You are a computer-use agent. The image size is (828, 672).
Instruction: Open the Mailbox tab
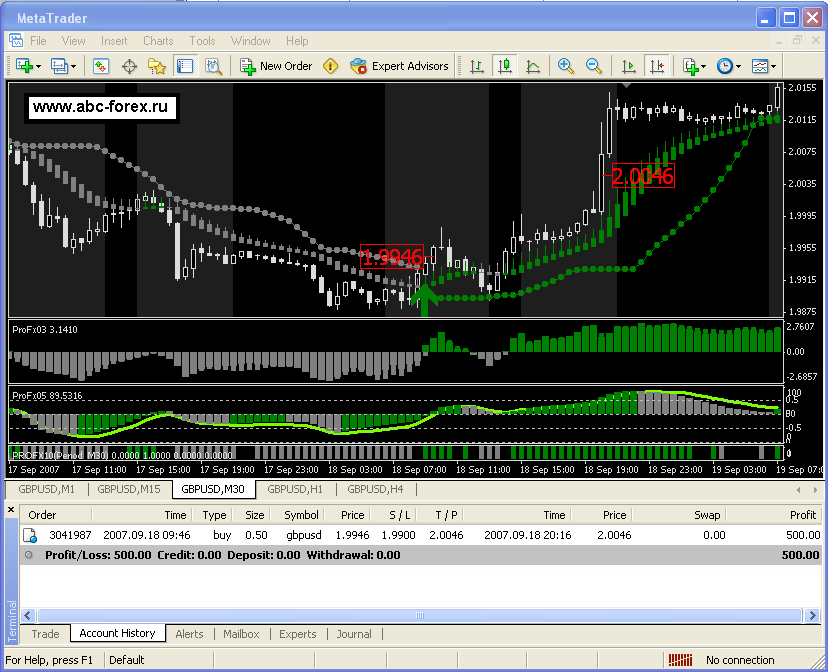[241, 633]
